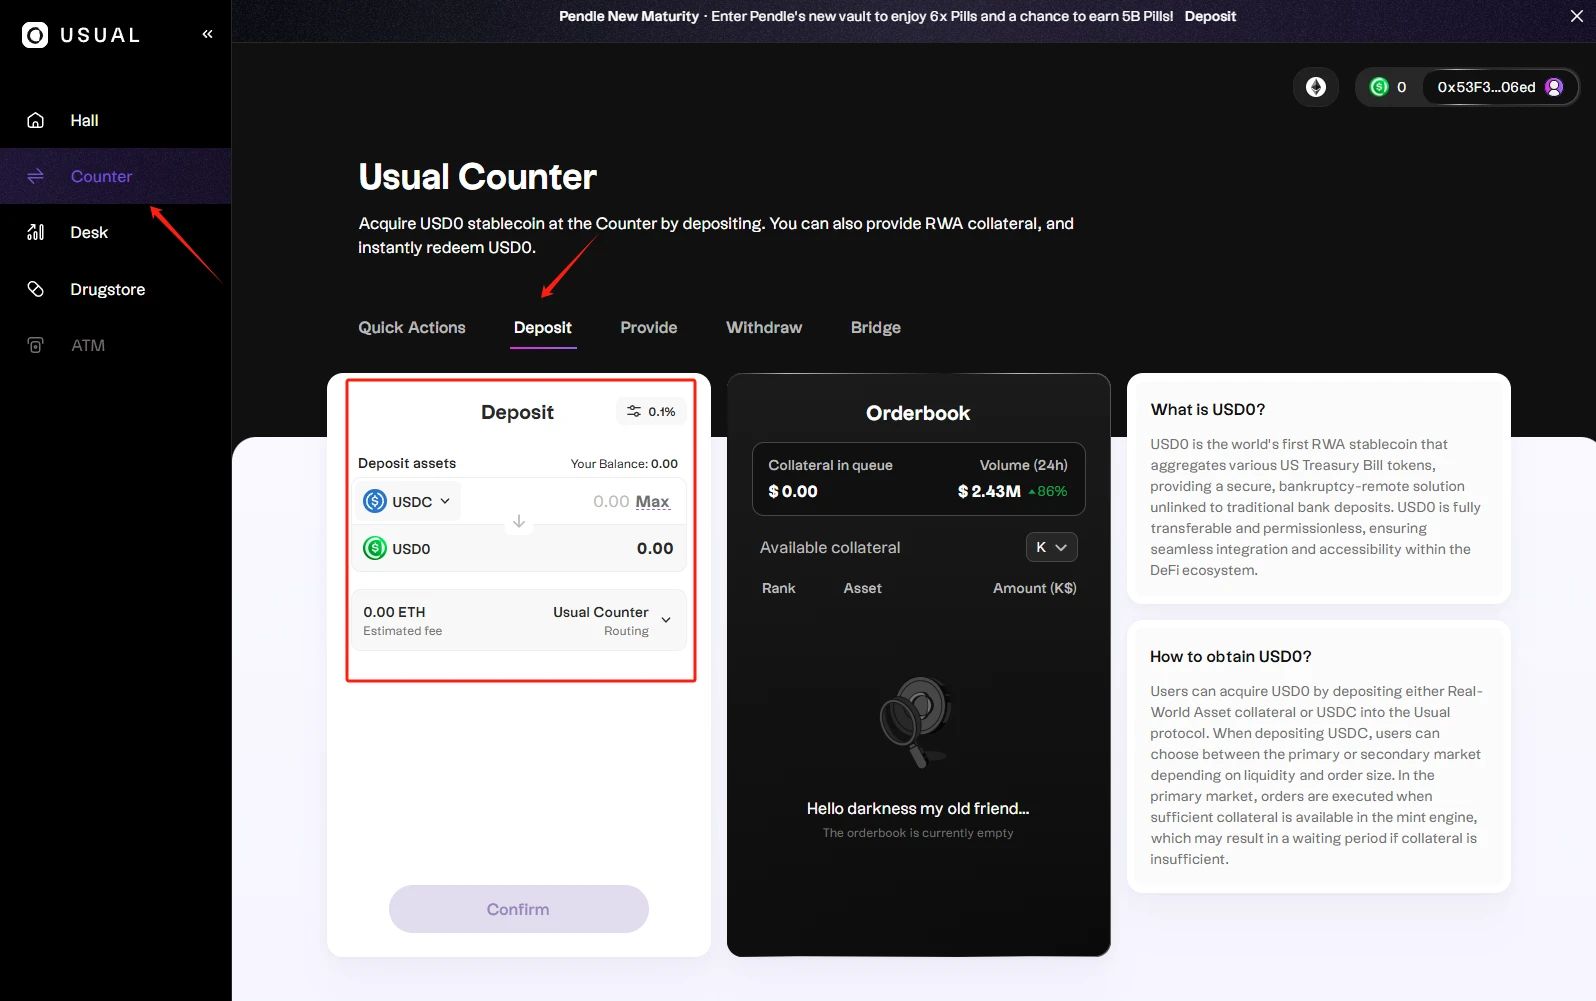Click the '0.00 ETH' estimated fee value
Screen dimensions: 1596x1001
pos(394,612)
